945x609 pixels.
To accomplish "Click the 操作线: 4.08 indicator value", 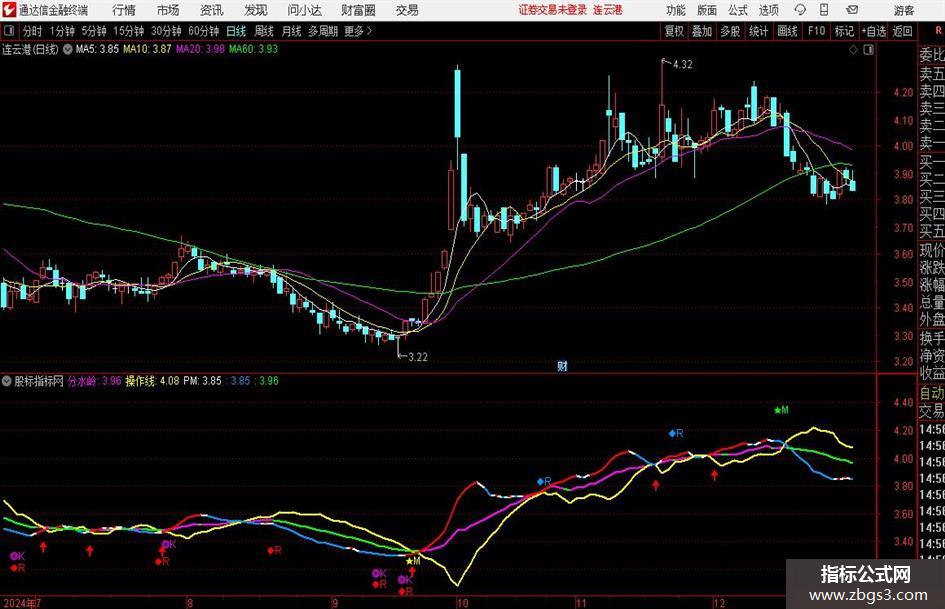I will point(152,381).
